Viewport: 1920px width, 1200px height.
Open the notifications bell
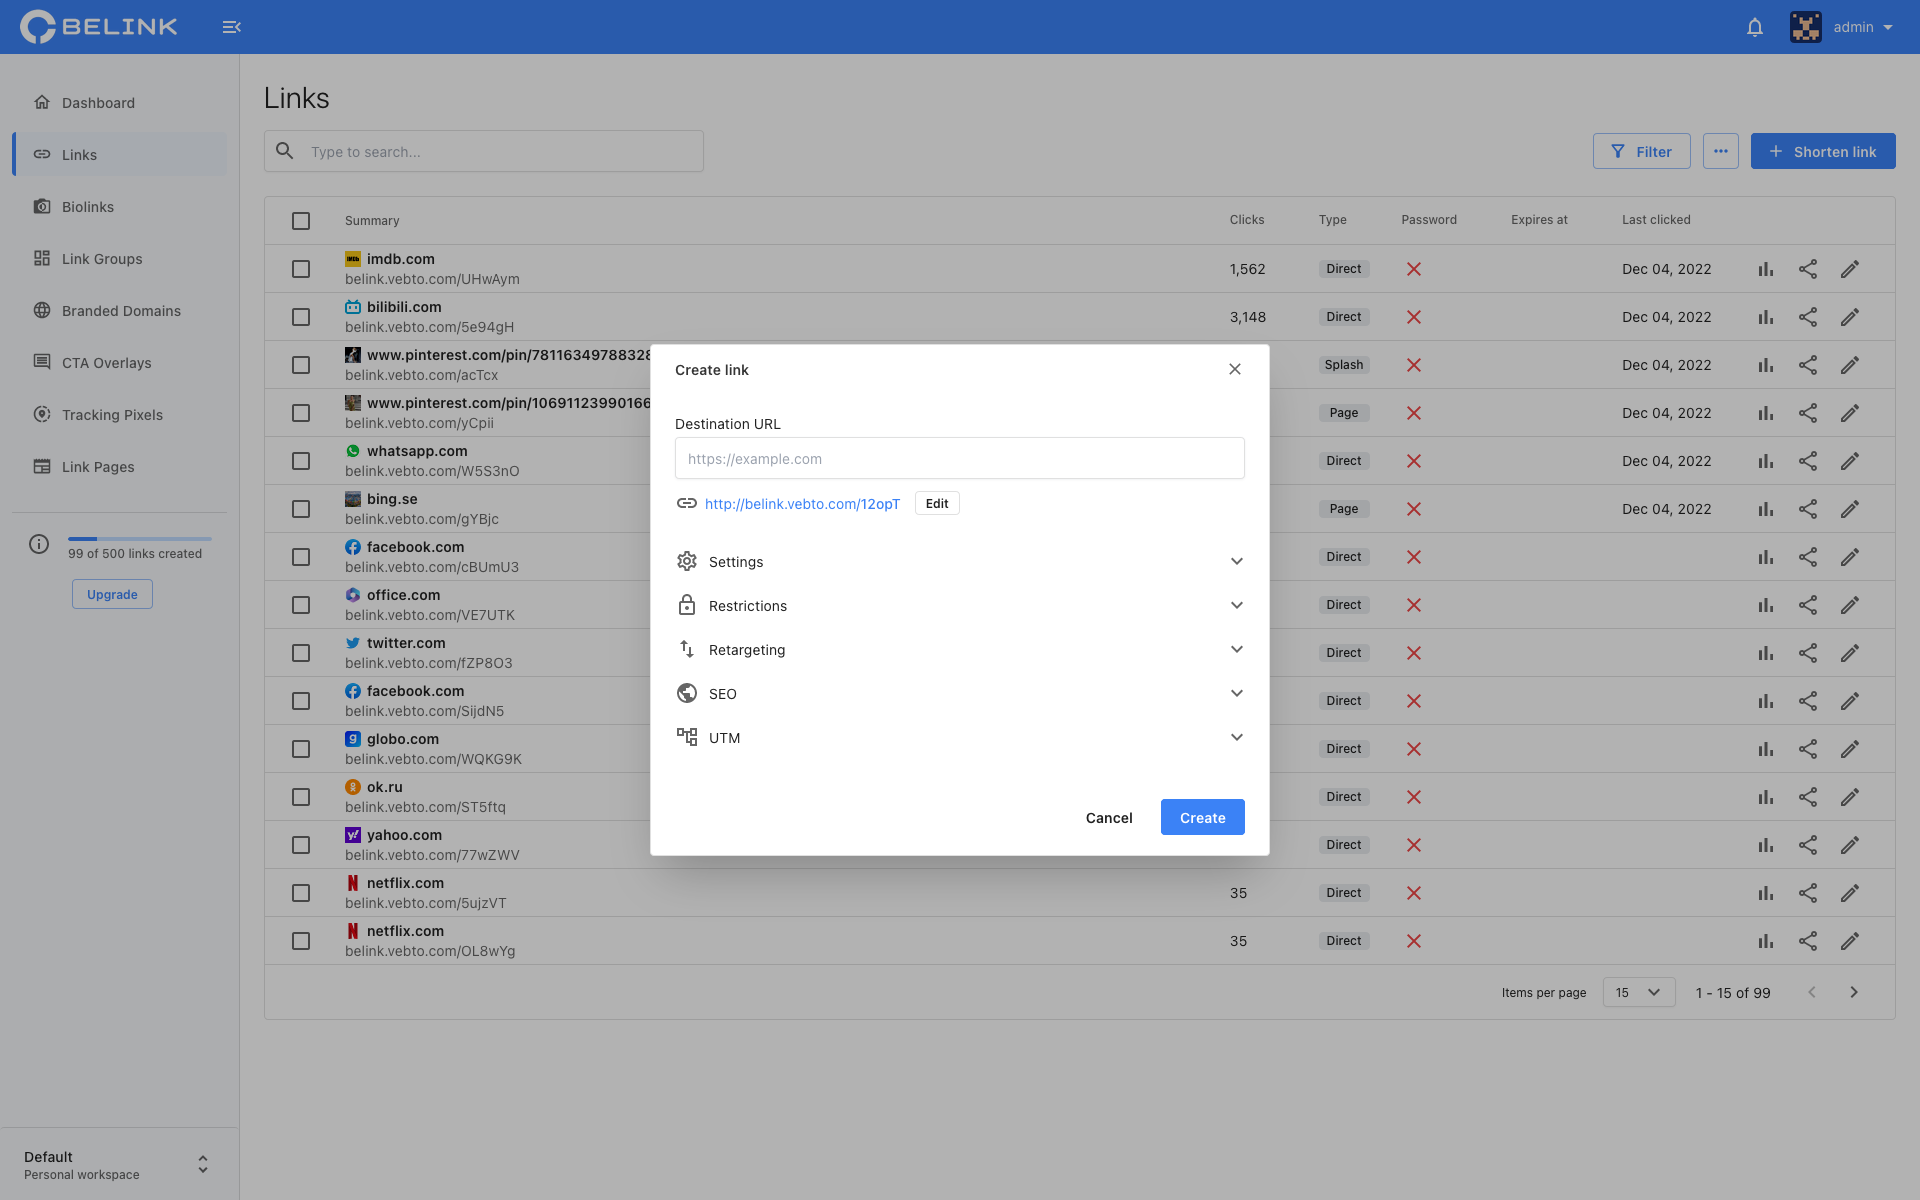pyautogui.click(x=1754, y=27)
